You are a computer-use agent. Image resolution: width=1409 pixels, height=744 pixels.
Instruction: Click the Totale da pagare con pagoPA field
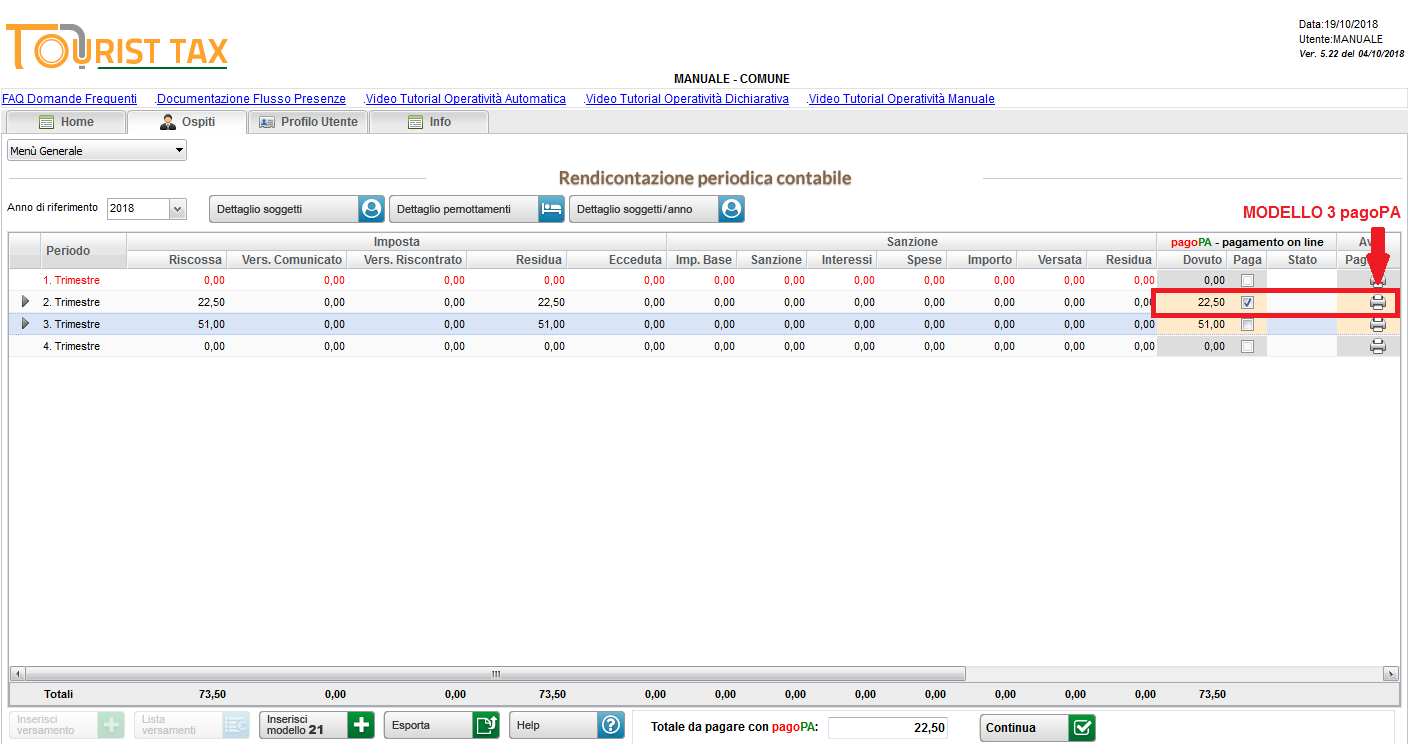point(888,727)
